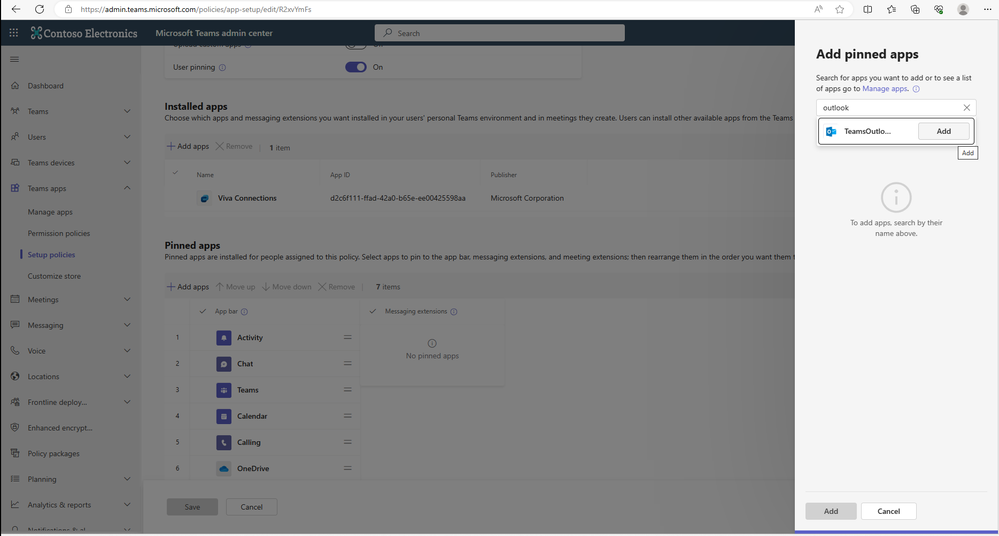Click Microsoft Corporation publisher cell
The image size is (999, 536).
527,198
